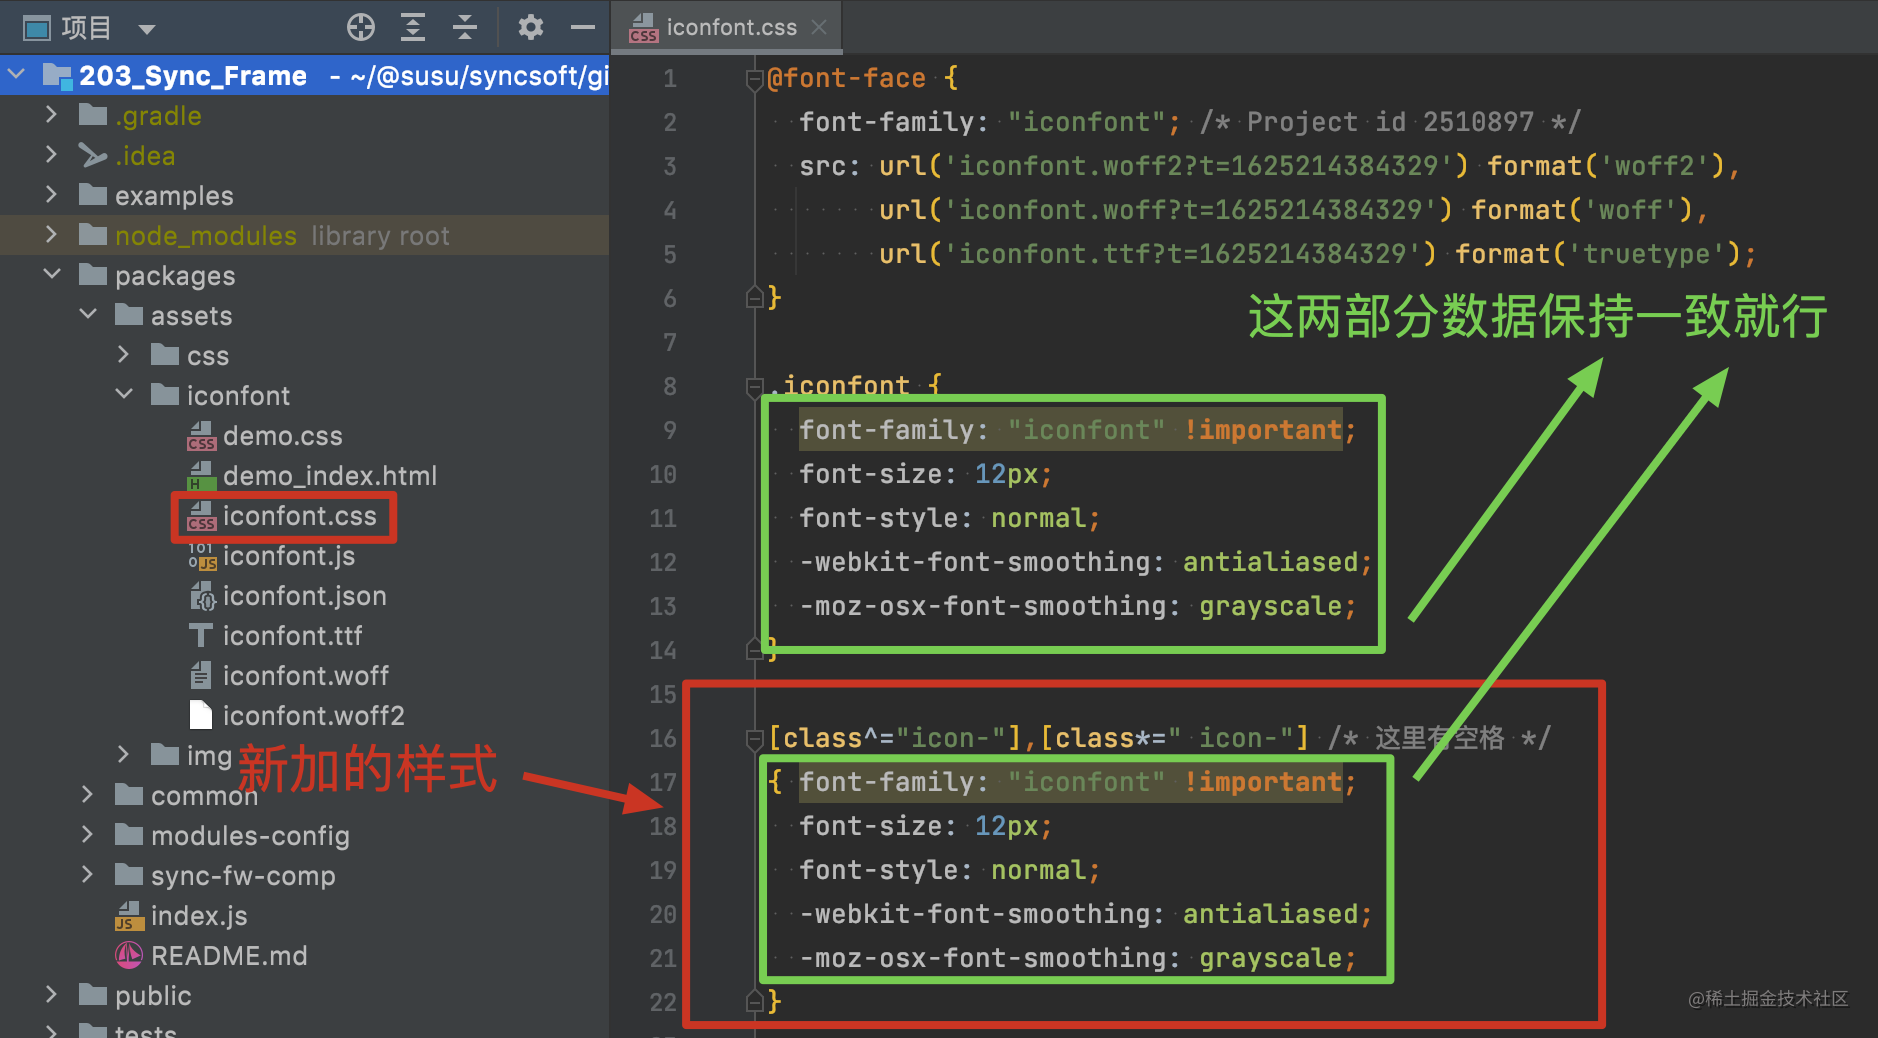The width and height of the screenshot is (1878, 1038).
Task: Expand the .gradle folder
Action: point(51,115)
